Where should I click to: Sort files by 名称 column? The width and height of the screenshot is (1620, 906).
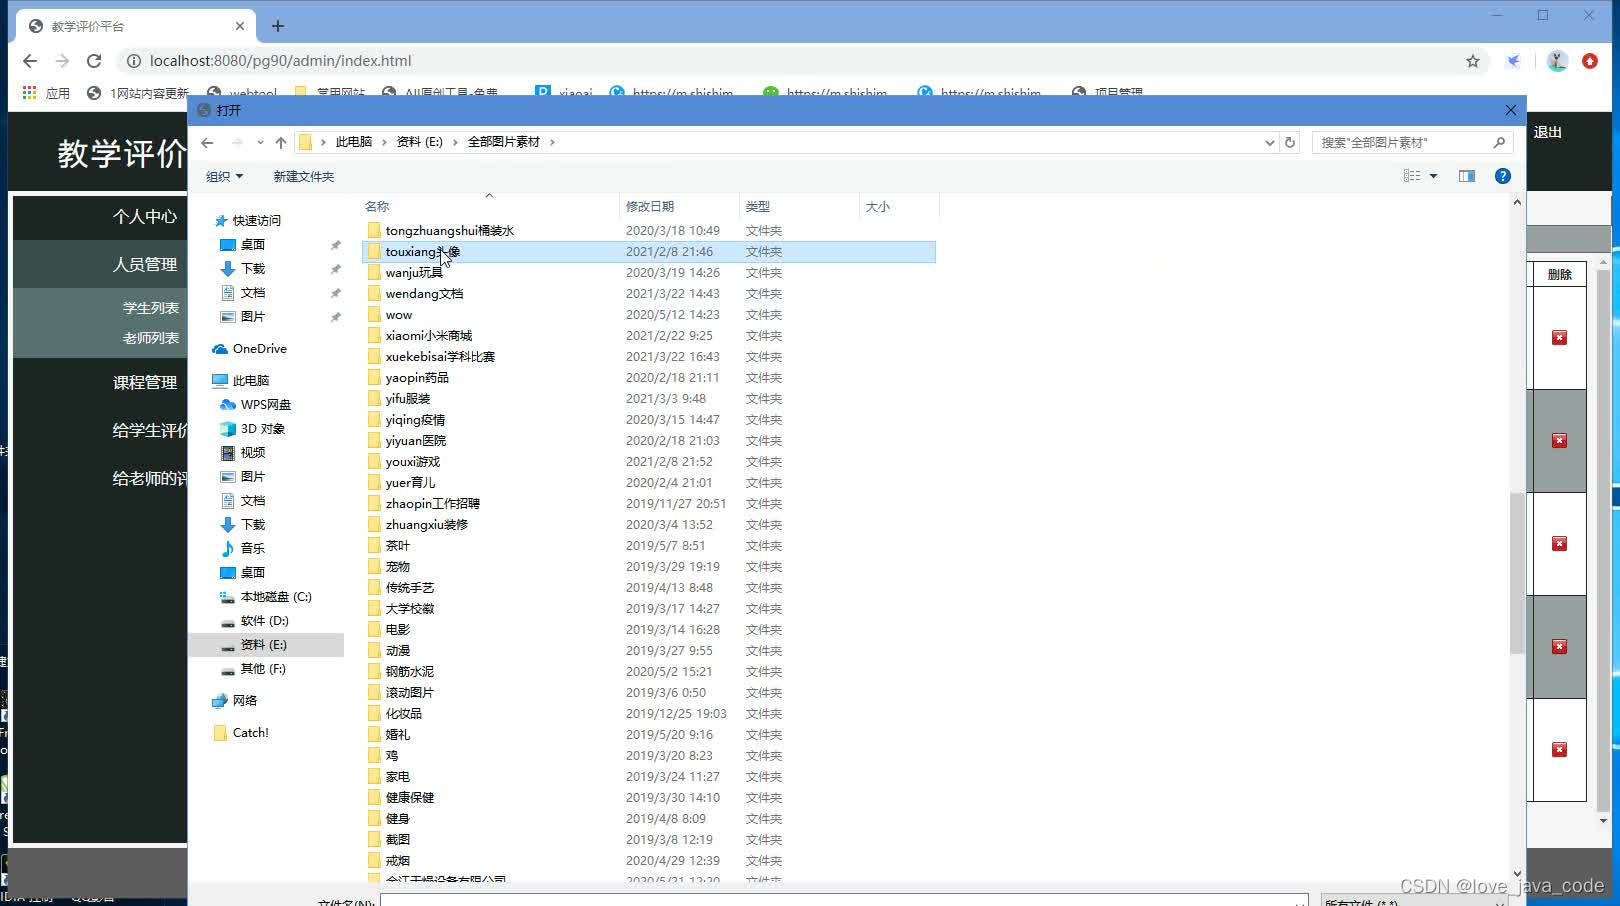490,207
